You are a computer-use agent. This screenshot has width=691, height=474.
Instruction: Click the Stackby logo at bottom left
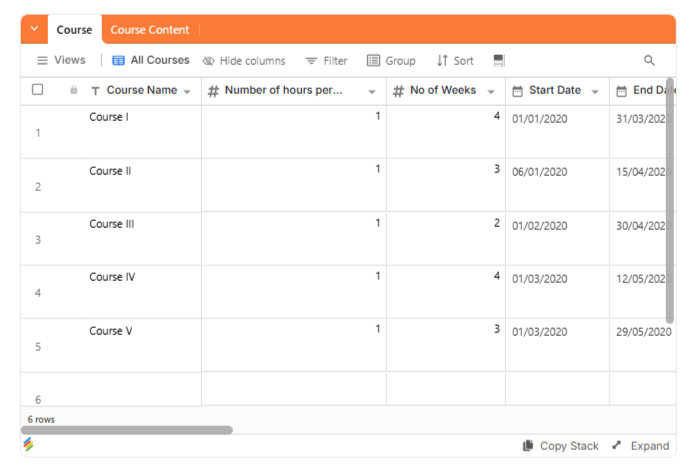[28, 444]
